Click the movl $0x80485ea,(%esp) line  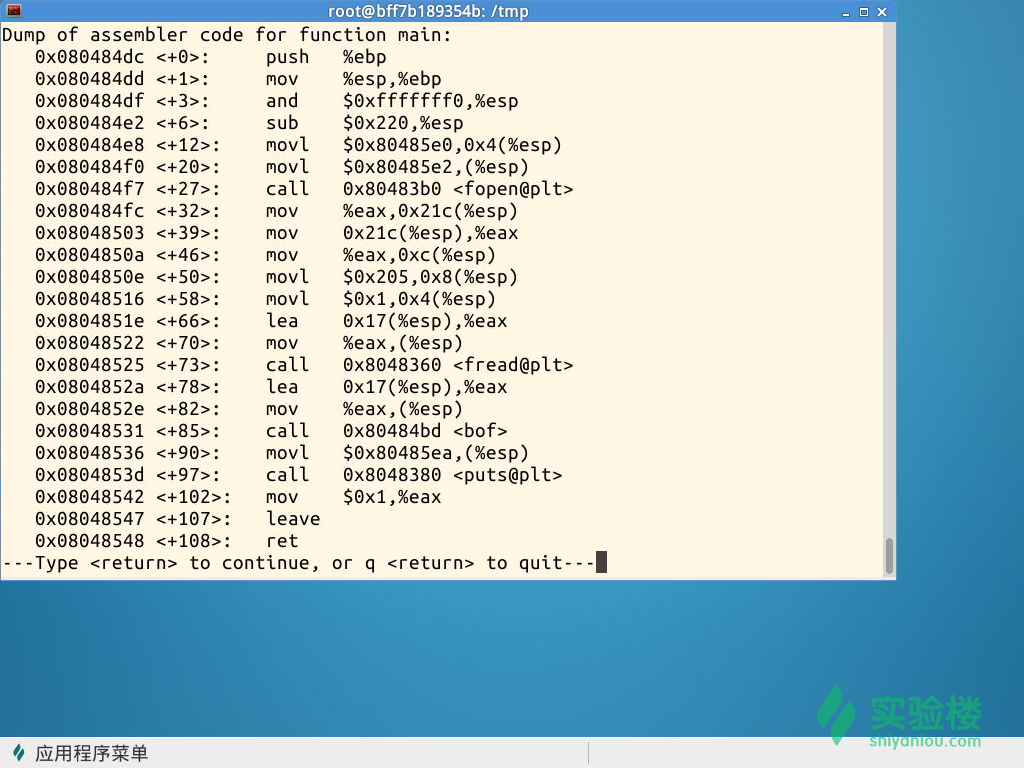coord(281,453)
